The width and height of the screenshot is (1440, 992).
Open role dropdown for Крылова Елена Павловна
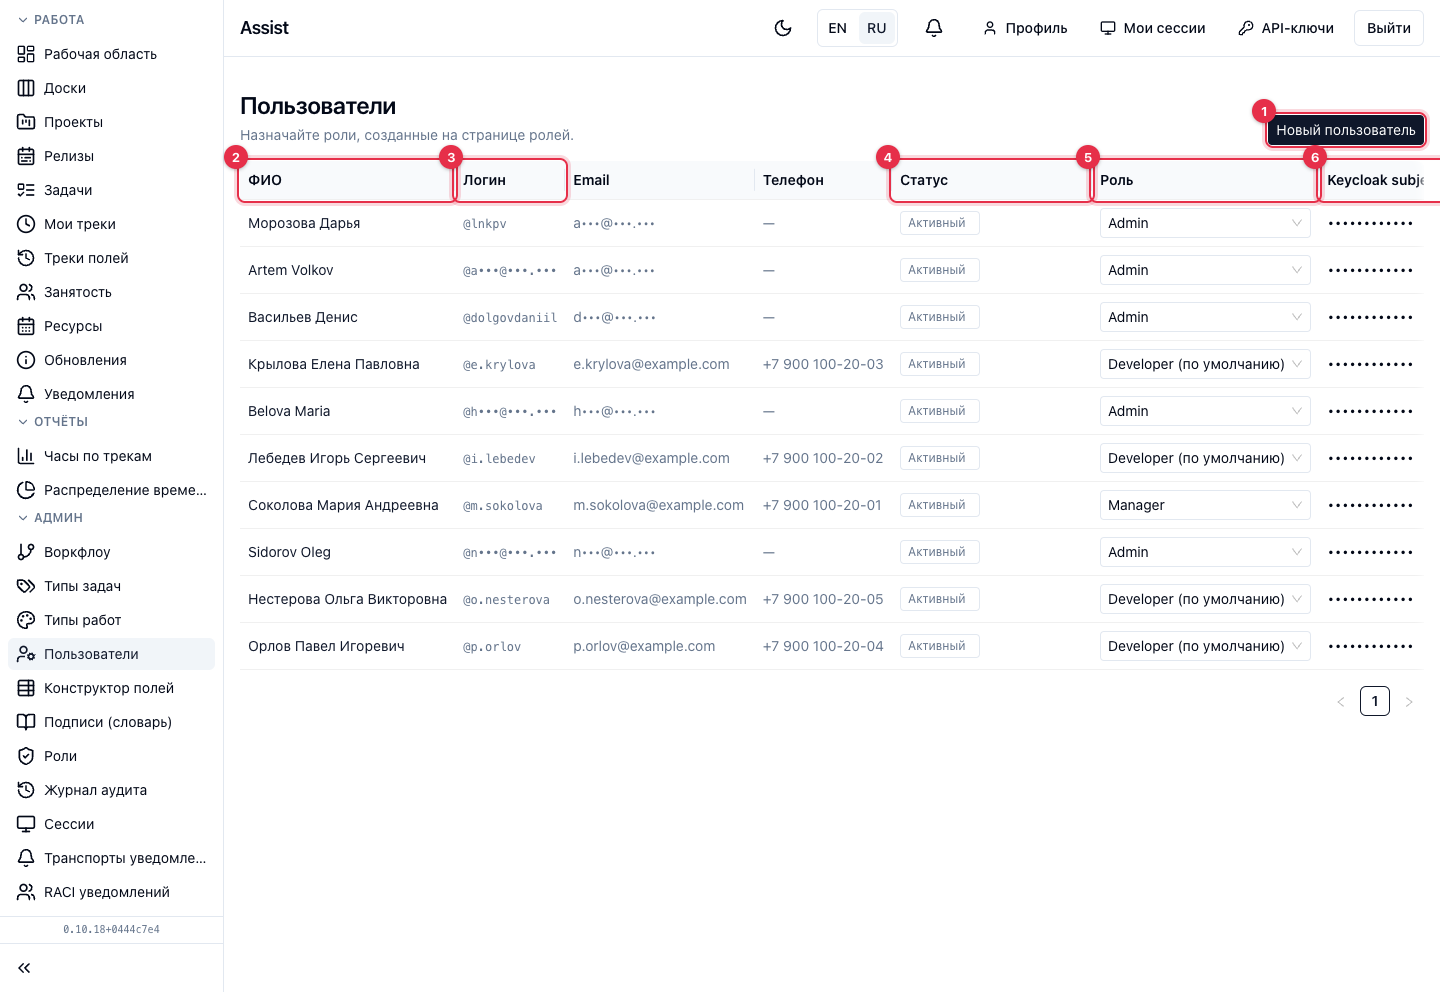1205,364
